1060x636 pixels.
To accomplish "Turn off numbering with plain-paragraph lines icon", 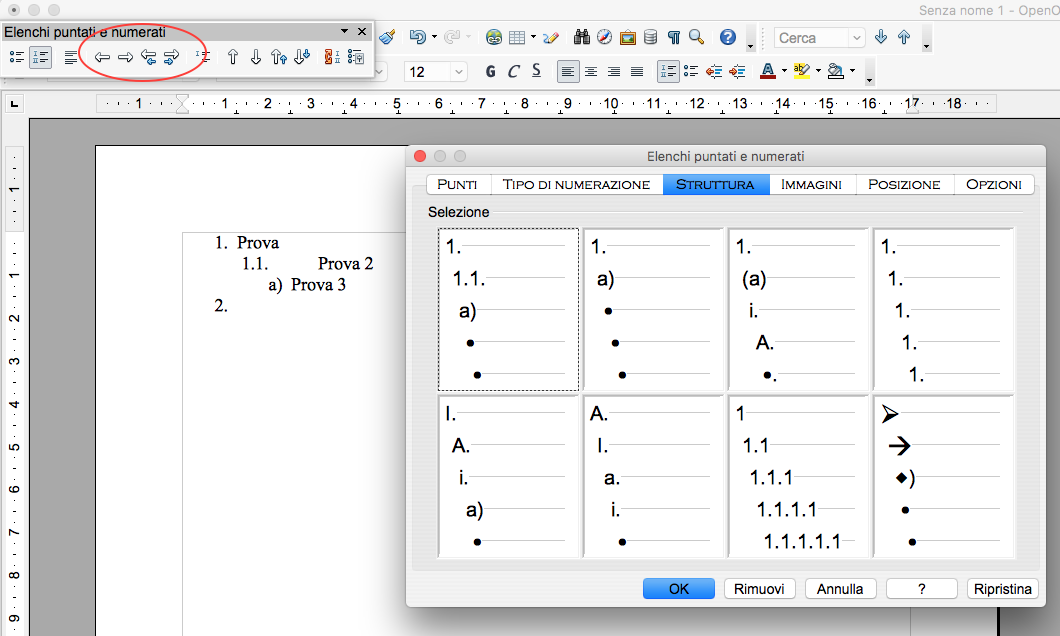I will pos(70,57).
